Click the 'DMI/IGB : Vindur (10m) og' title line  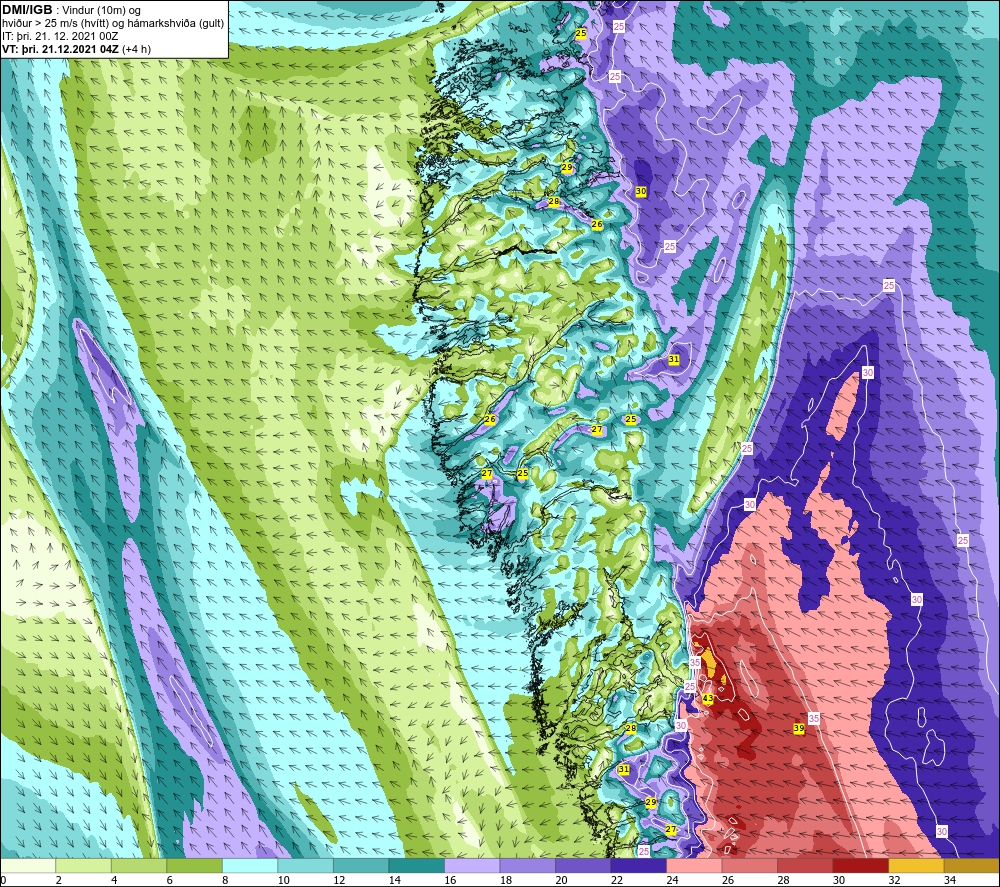pyautogui.click(x=71, y=10)
